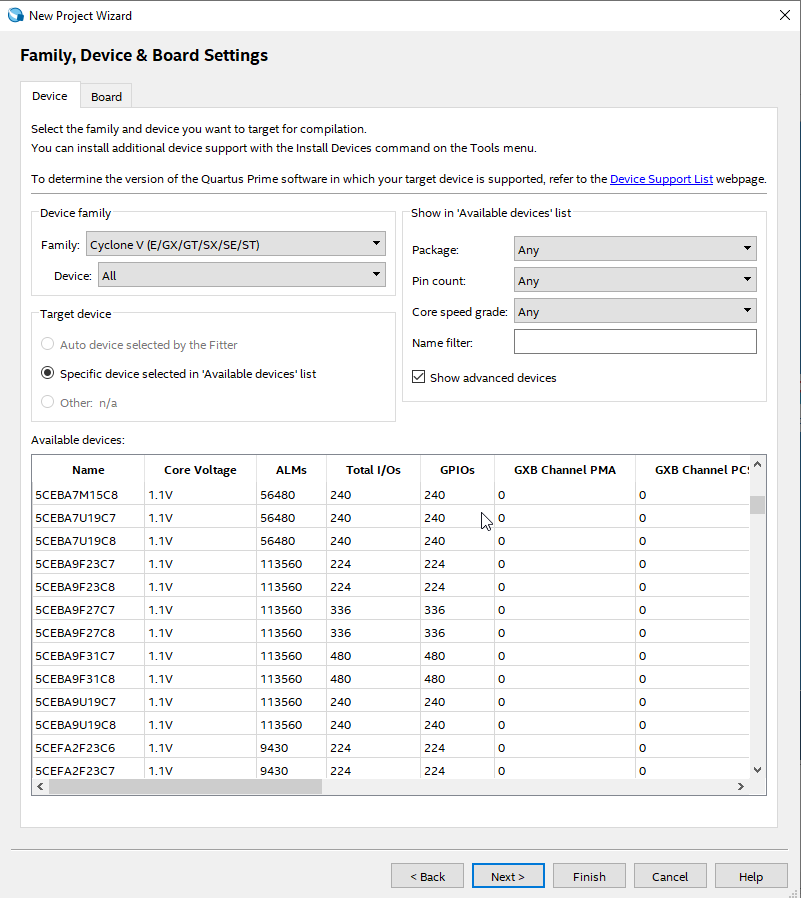
Task: Expand the Package dropdown
Action: tap(635, 249)
